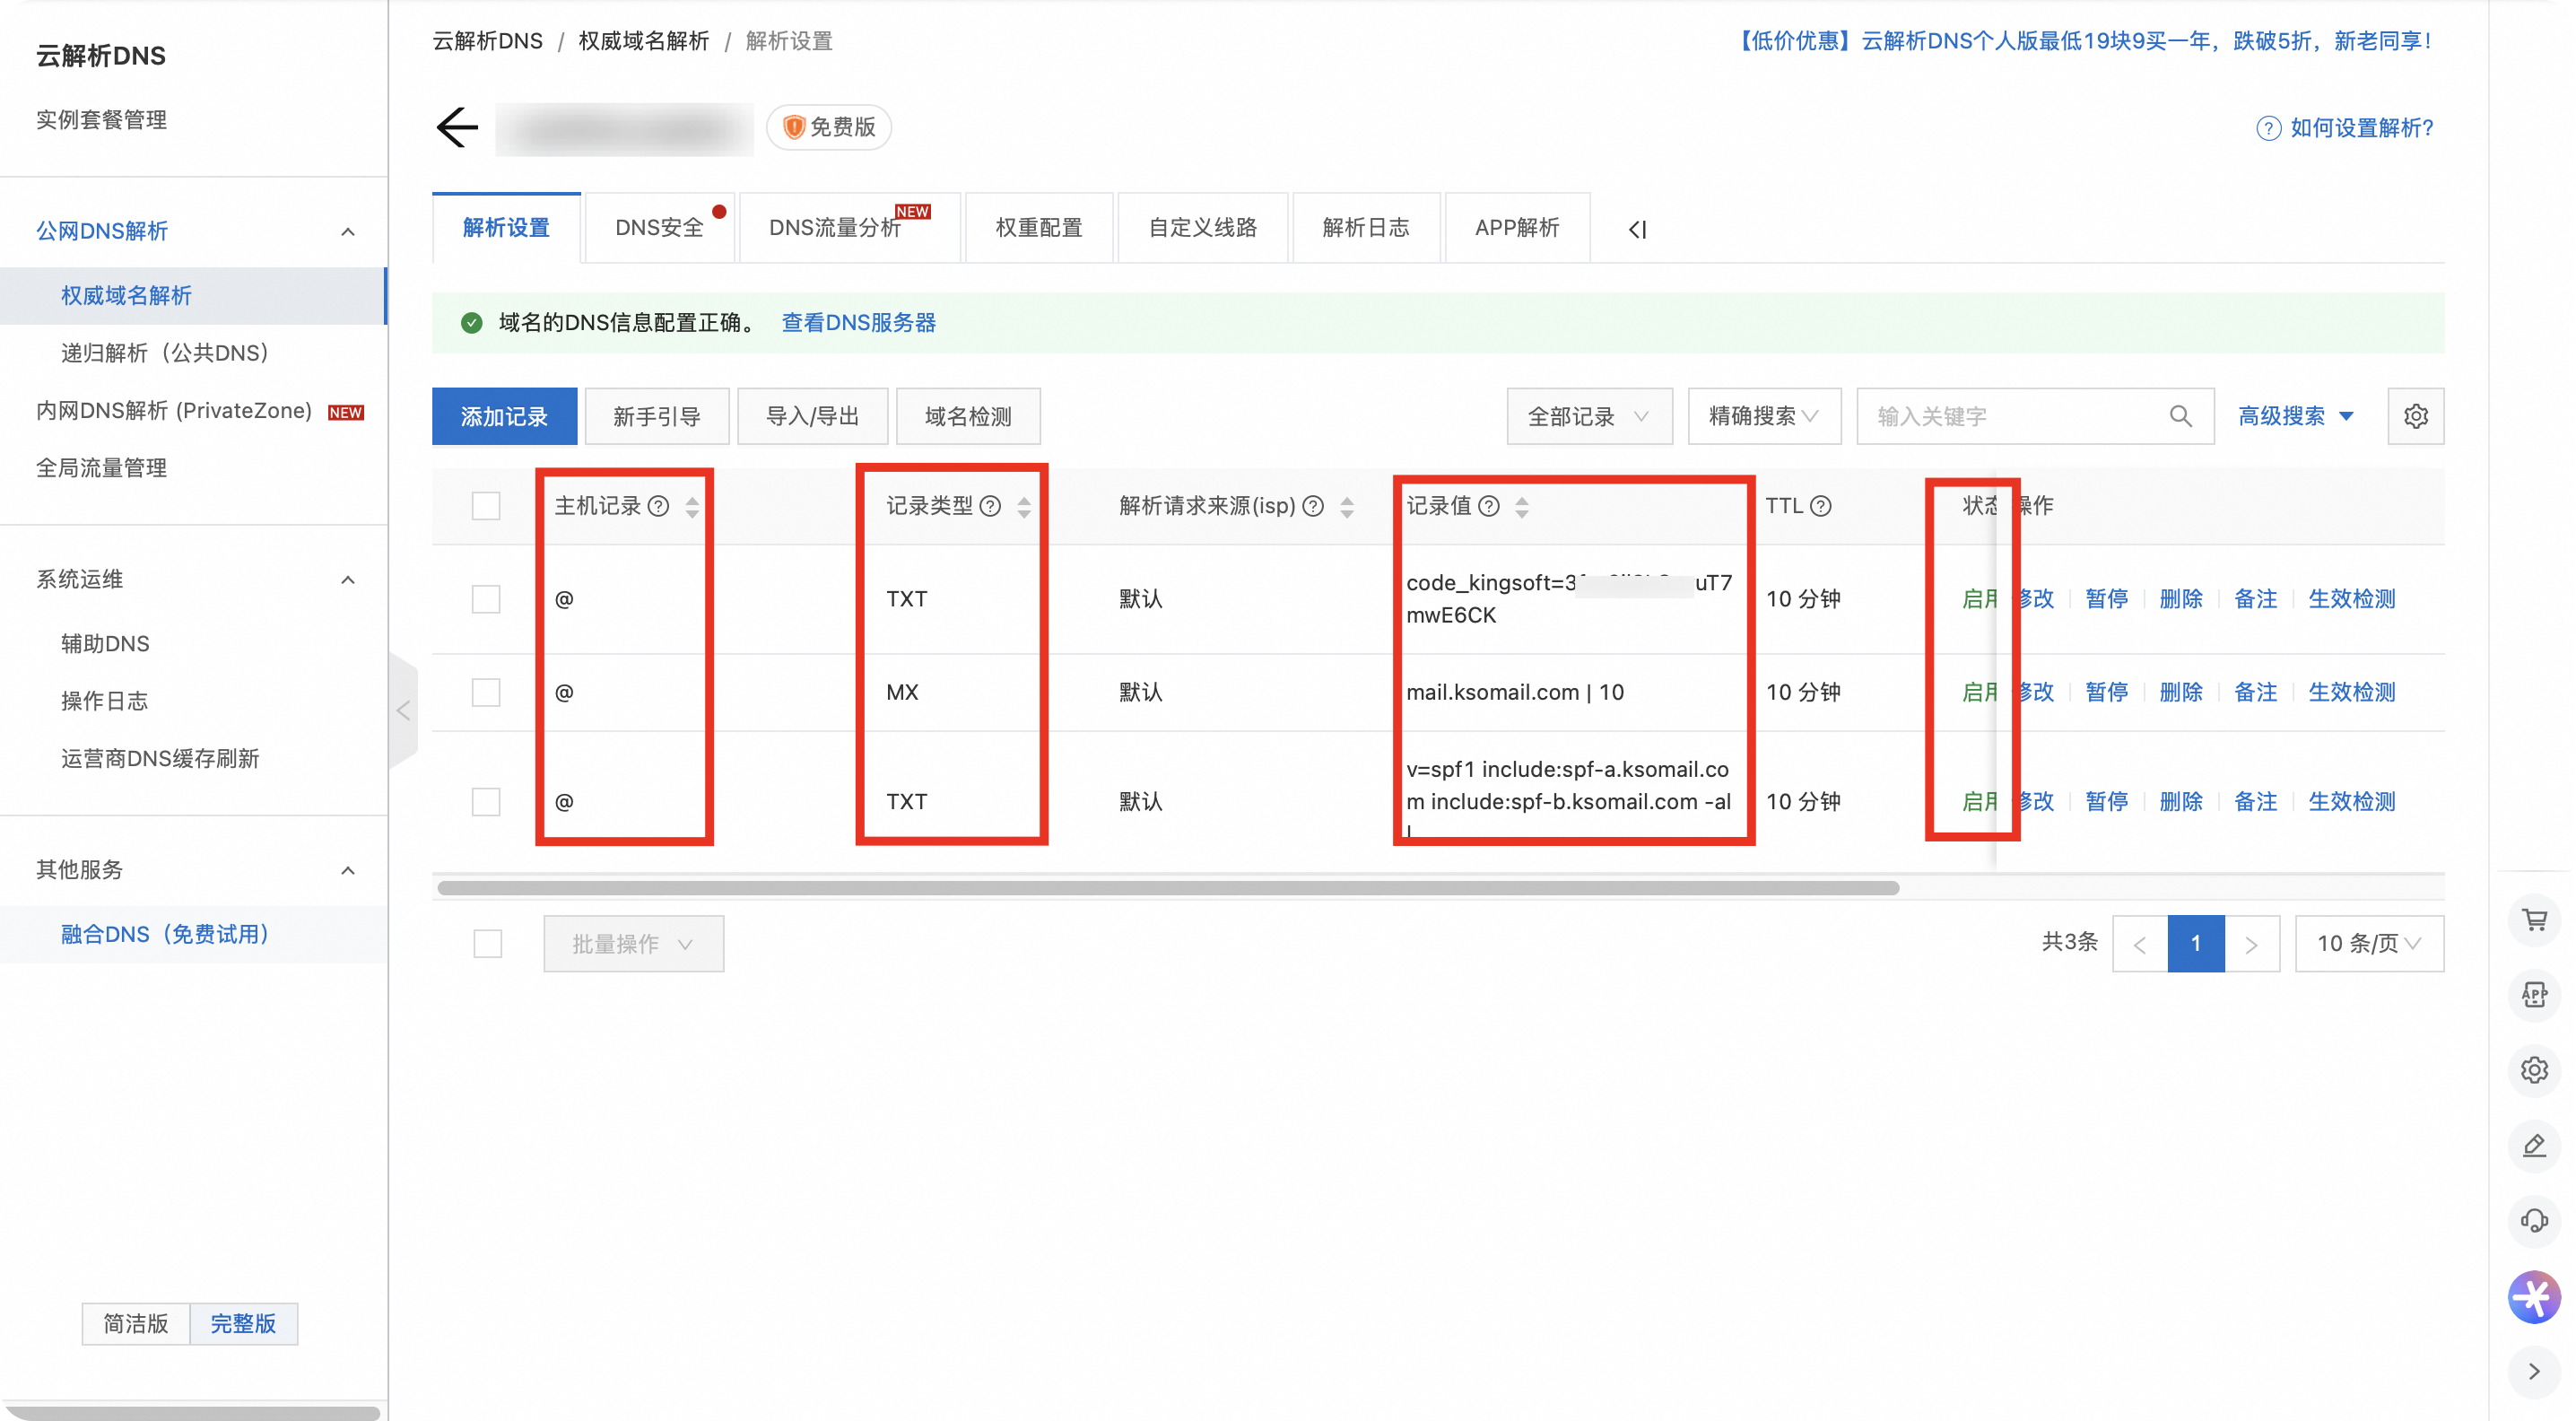Open the 查看DNS服务器 link
Screen dimensions: 2576x1421
coord(858,323)
